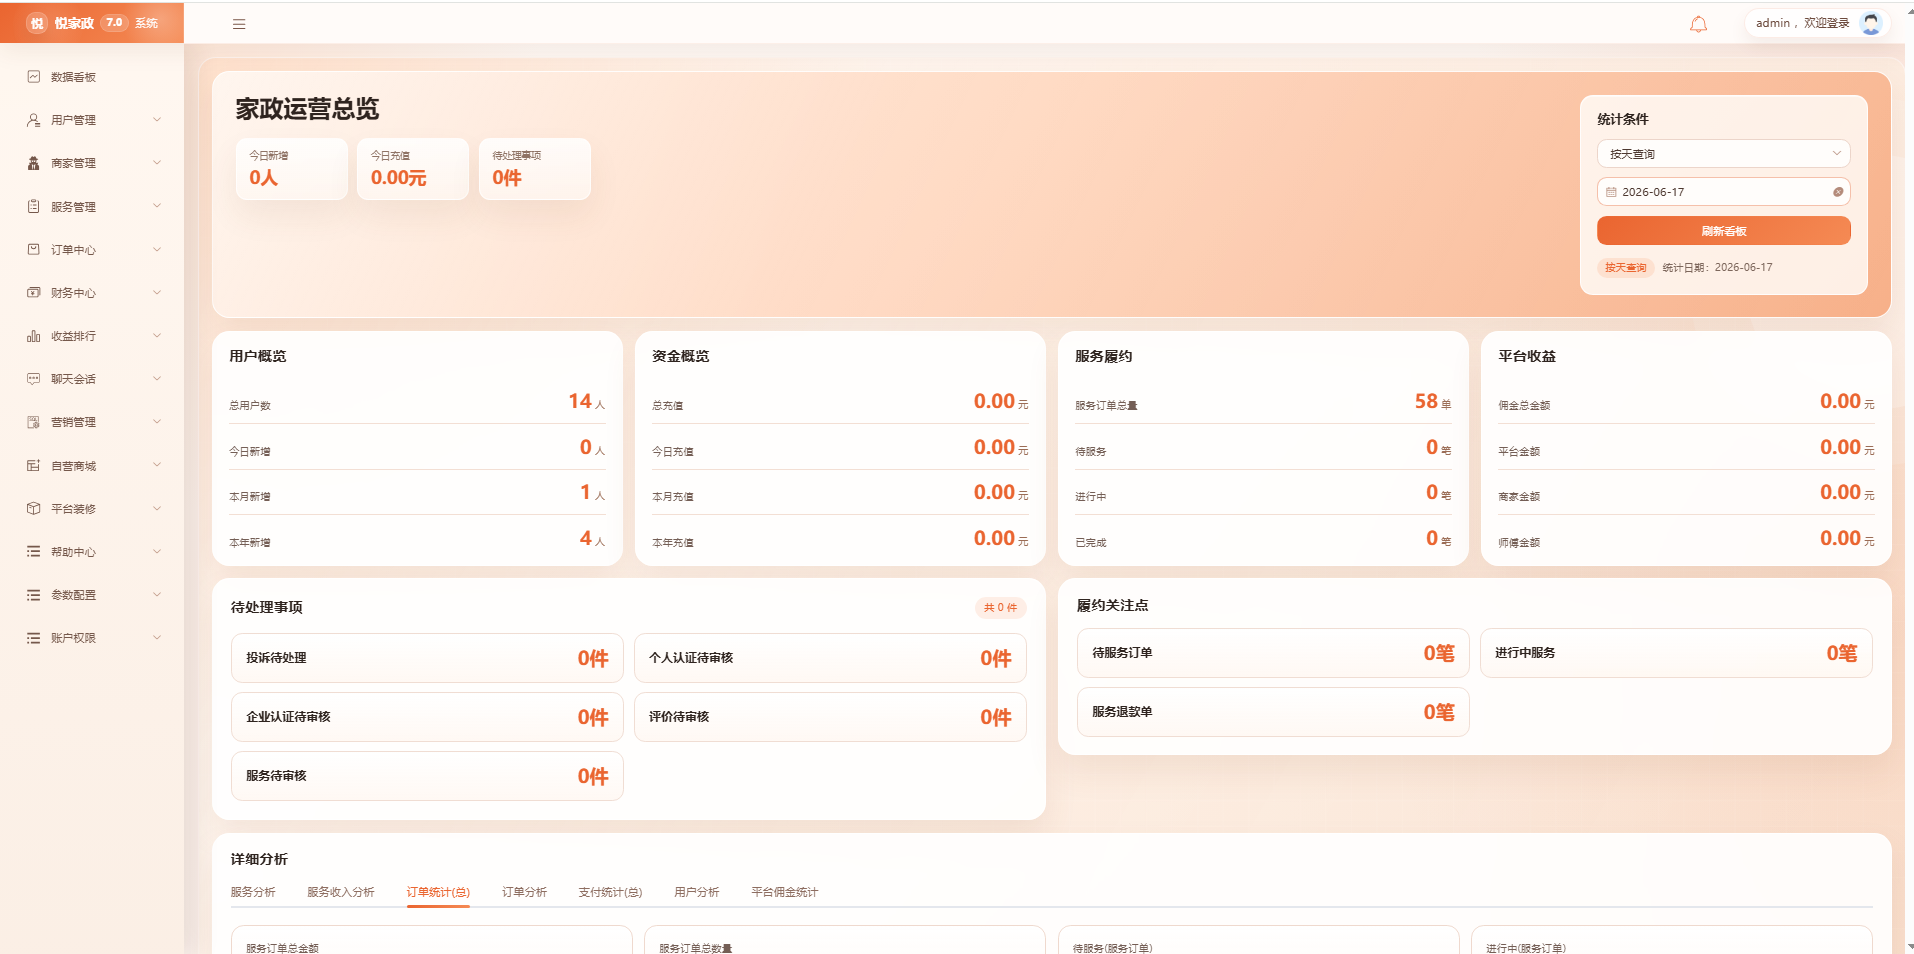Clear the date with the circle-x icon

1838,192
